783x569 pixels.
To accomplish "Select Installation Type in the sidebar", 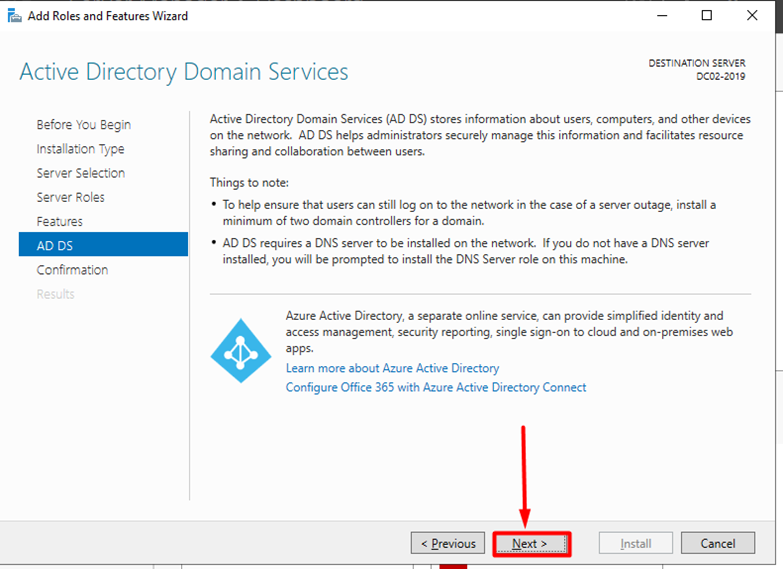I will tap(81, 149).
